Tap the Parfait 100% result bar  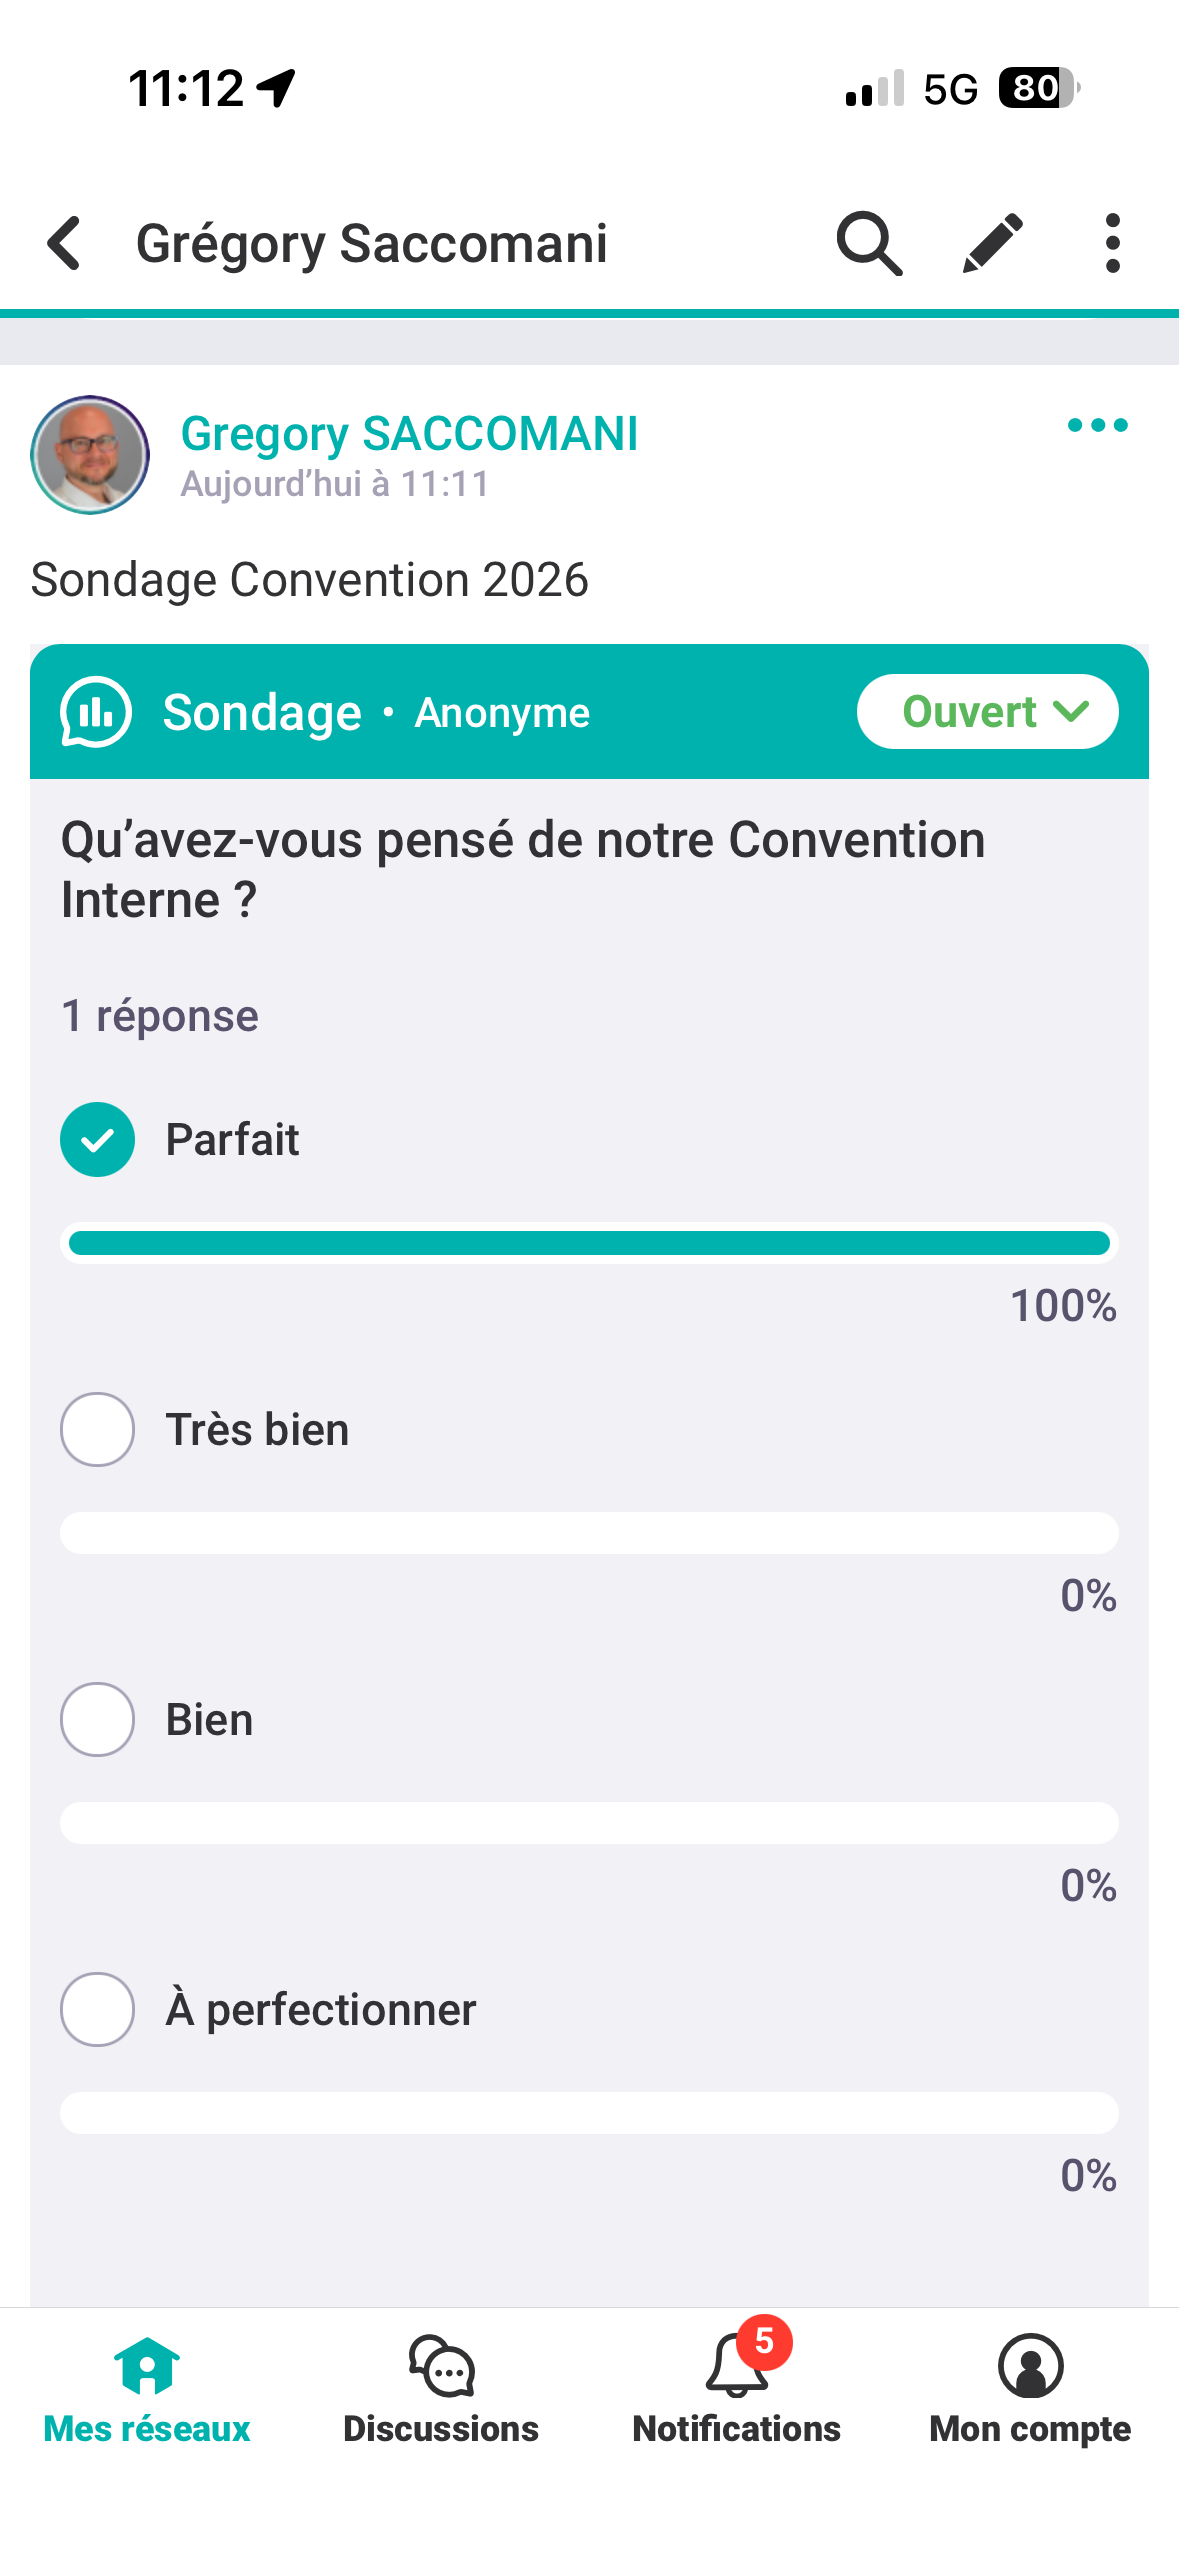pos(589,1244)
